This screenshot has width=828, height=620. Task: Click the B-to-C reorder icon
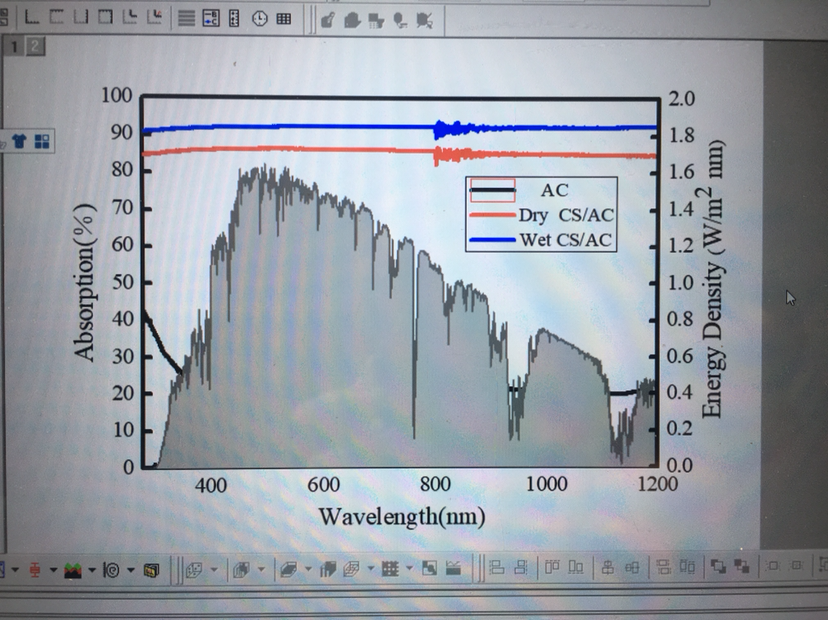coord(211,18)
